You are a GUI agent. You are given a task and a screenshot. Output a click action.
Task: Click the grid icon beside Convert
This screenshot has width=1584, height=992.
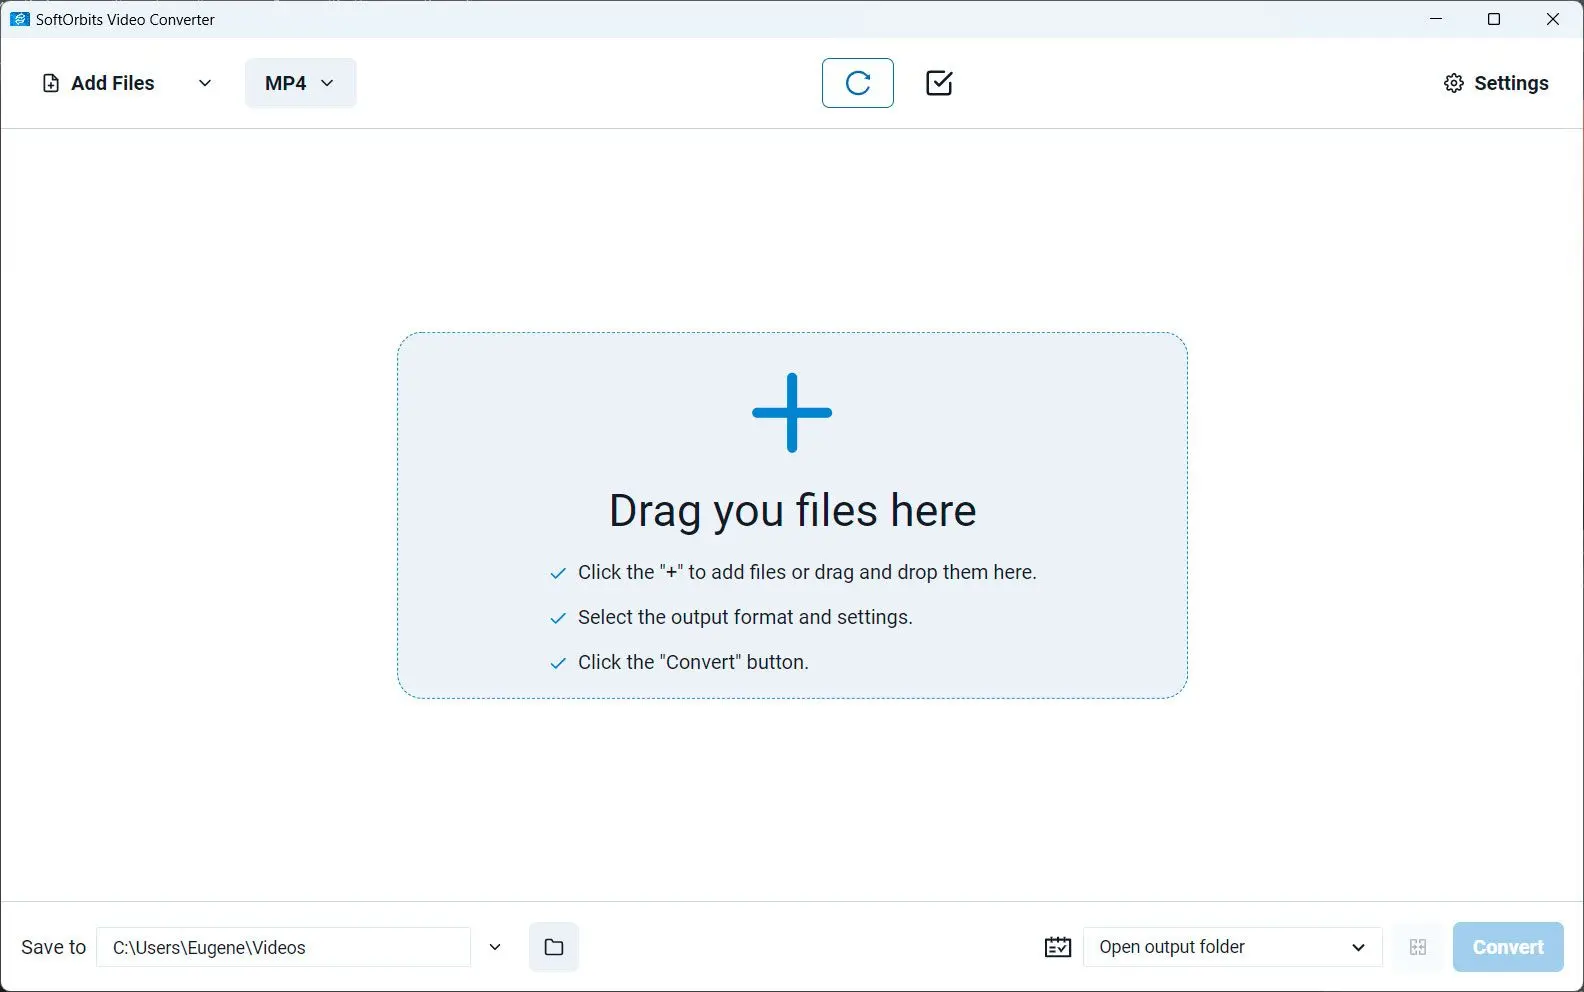[1418, 947]
